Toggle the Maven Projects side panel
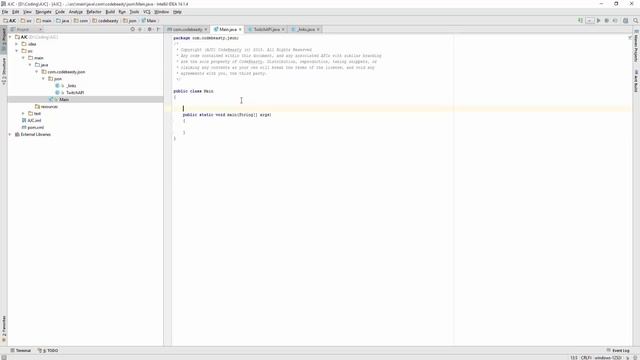The height and width of the screenshot is (360, 640). [636, 47]
